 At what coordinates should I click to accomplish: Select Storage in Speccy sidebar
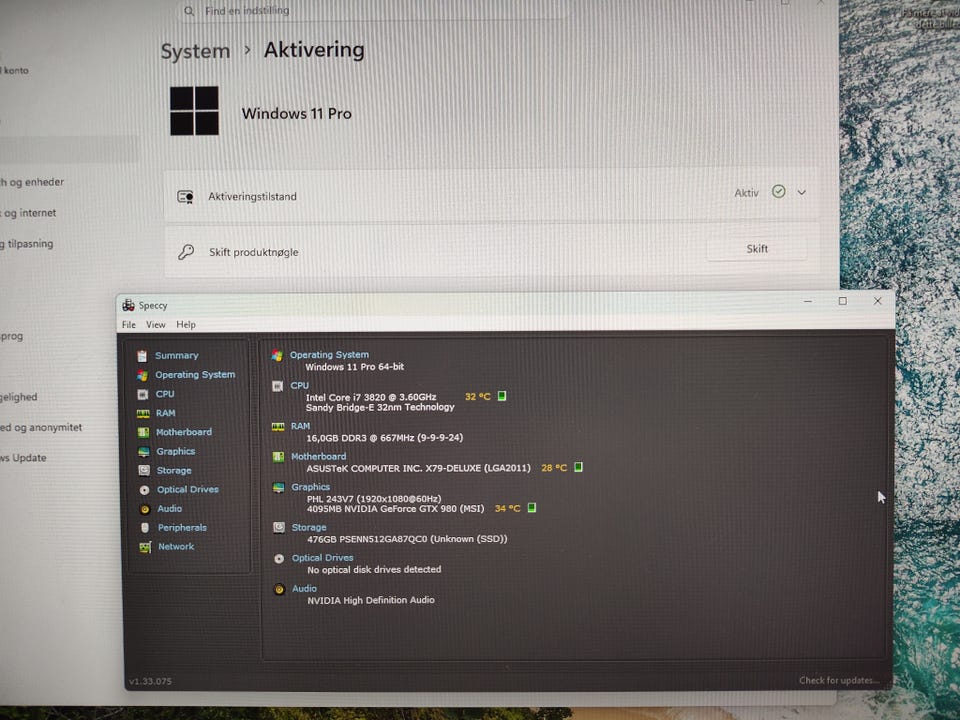174,470
